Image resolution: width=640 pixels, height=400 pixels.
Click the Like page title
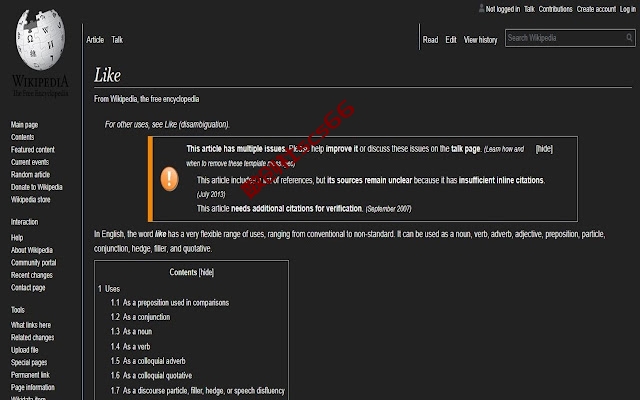click(107, 76)
